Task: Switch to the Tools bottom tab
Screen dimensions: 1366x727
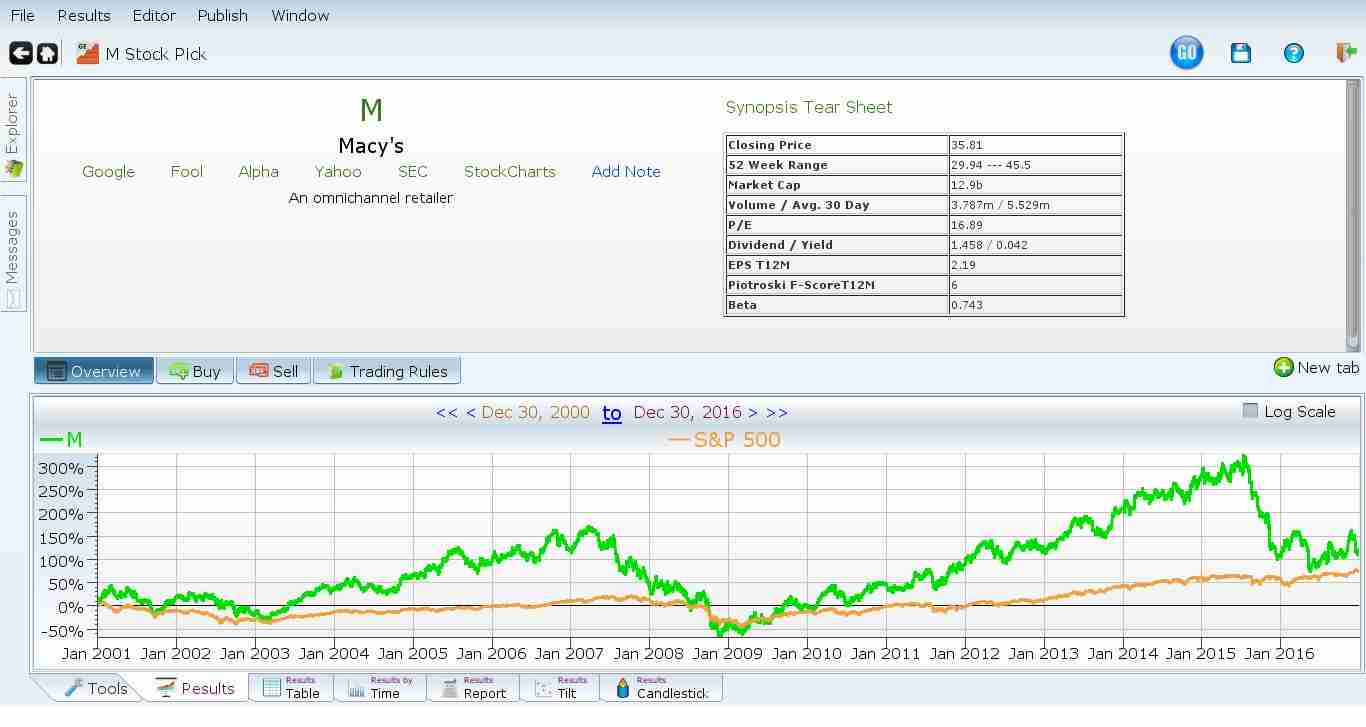Action: tap(96, 688)
